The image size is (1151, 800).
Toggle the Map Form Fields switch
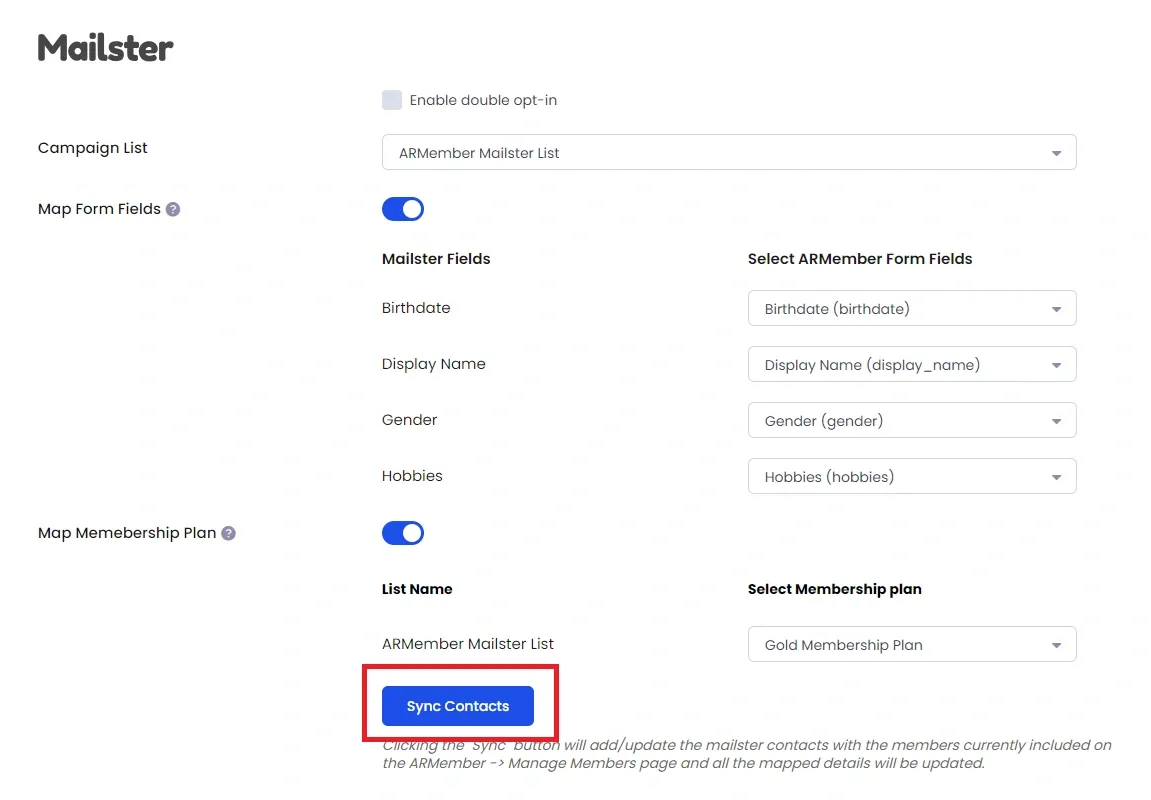pyautogui.click(x=402, y=209)
